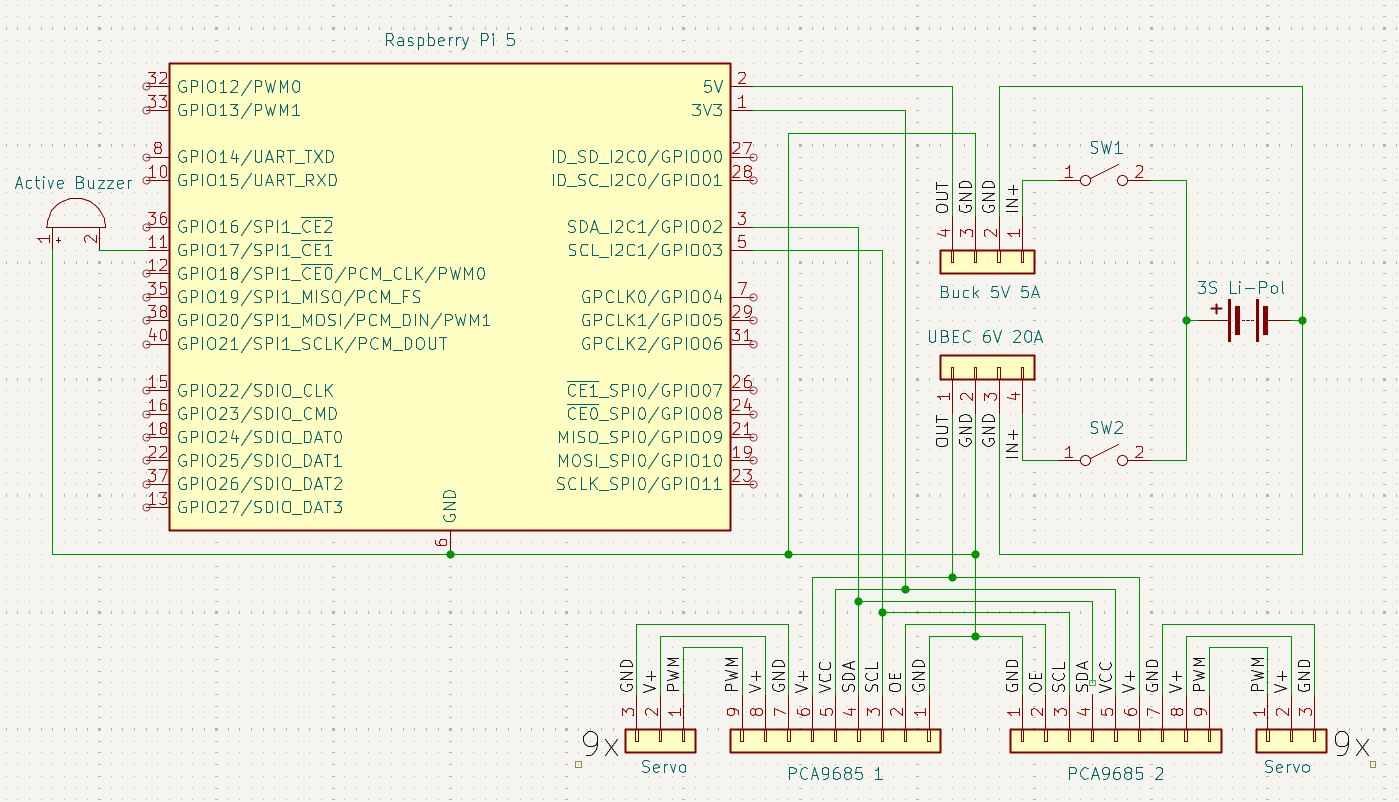The image size is (1399, 802).
Task: Click the "3S Li-Pol" battery label
Action: (x=1241, y=288)
